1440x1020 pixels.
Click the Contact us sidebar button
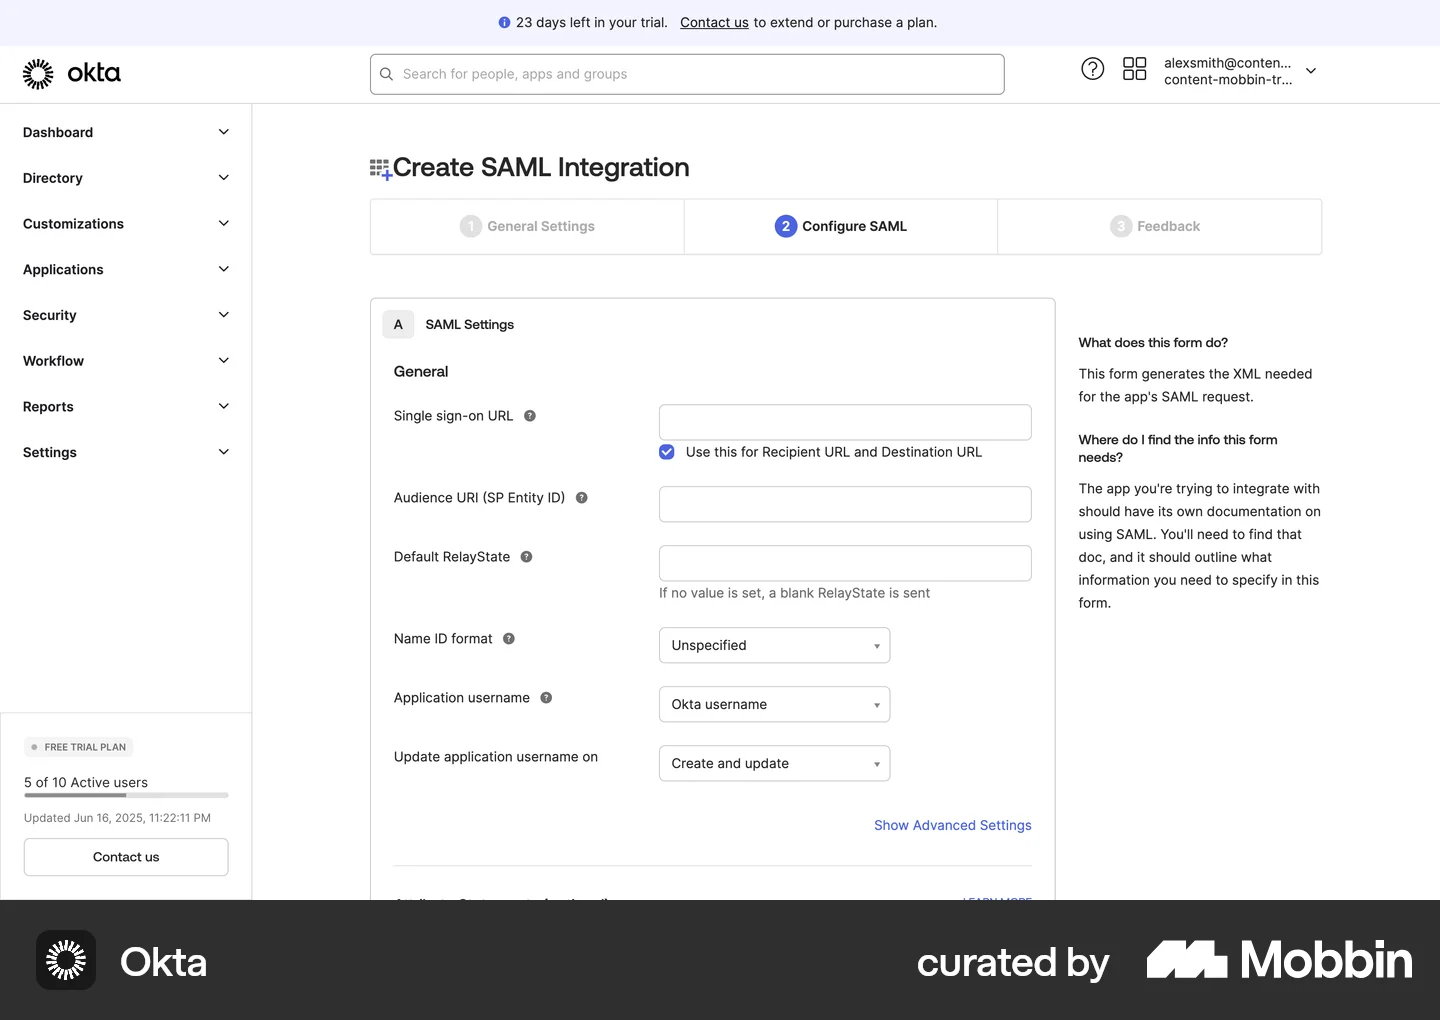(126, 857)
